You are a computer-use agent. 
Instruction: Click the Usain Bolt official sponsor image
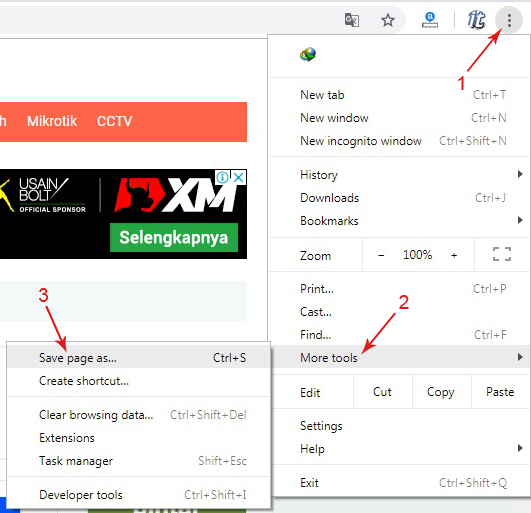(x=43, y=195)
